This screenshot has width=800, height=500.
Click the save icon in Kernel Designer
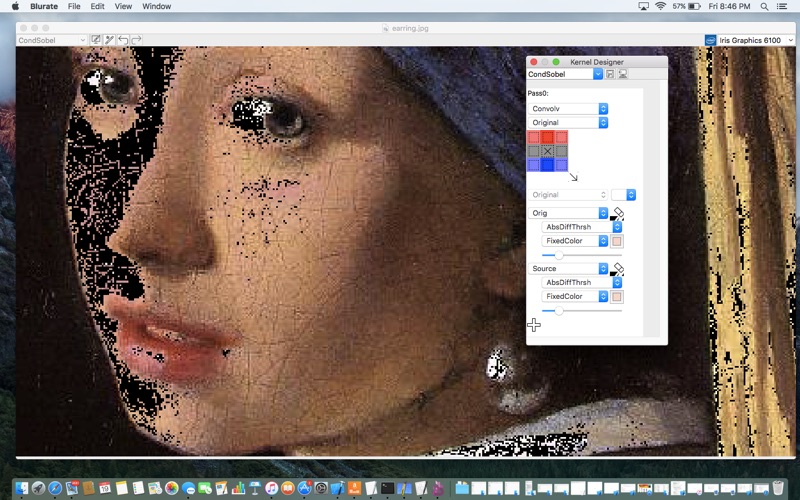(610, 74)
